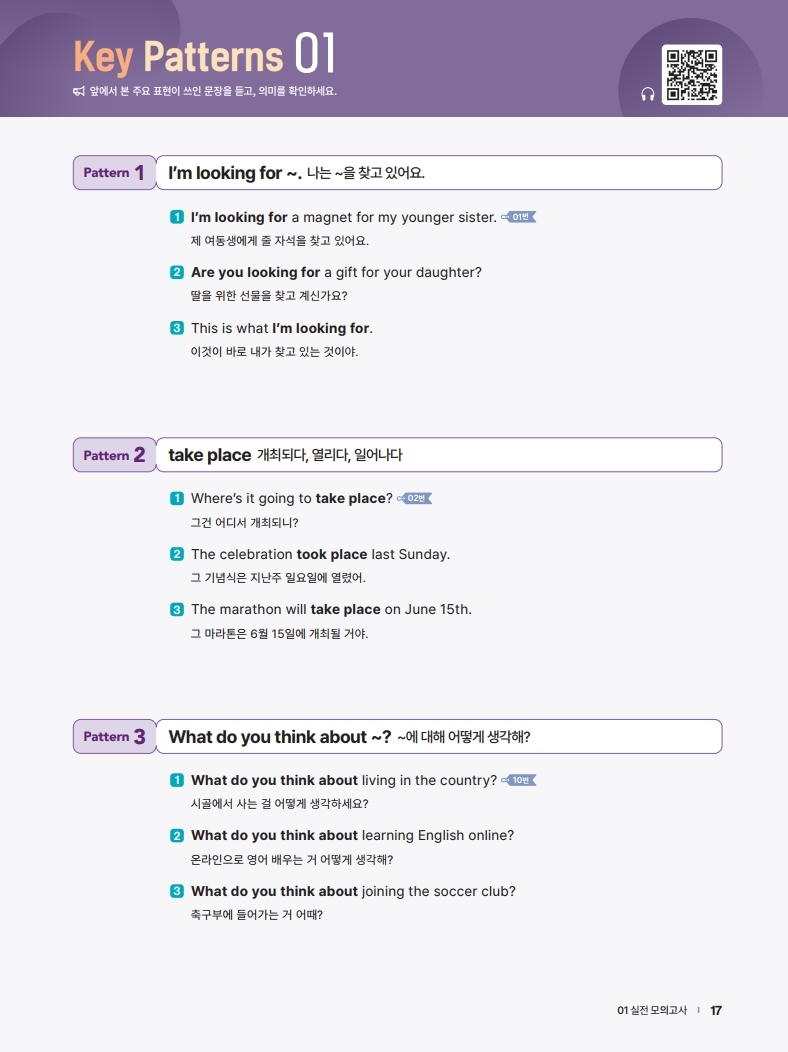This screenshot has height=1052, width=788.
Task: Click the megaphone icon below the title
Action: click(79, 92)
